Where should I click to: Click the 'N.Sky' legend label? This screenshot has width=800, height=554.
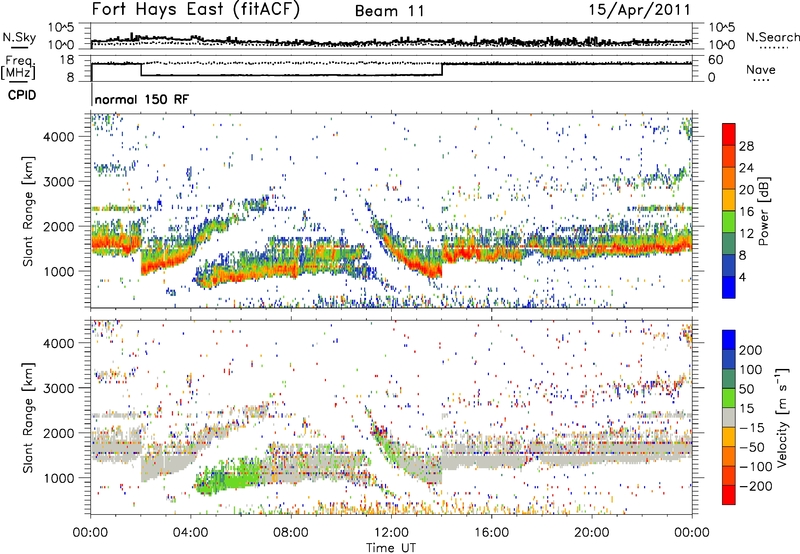pyautogui.click(x=19, y=37)
